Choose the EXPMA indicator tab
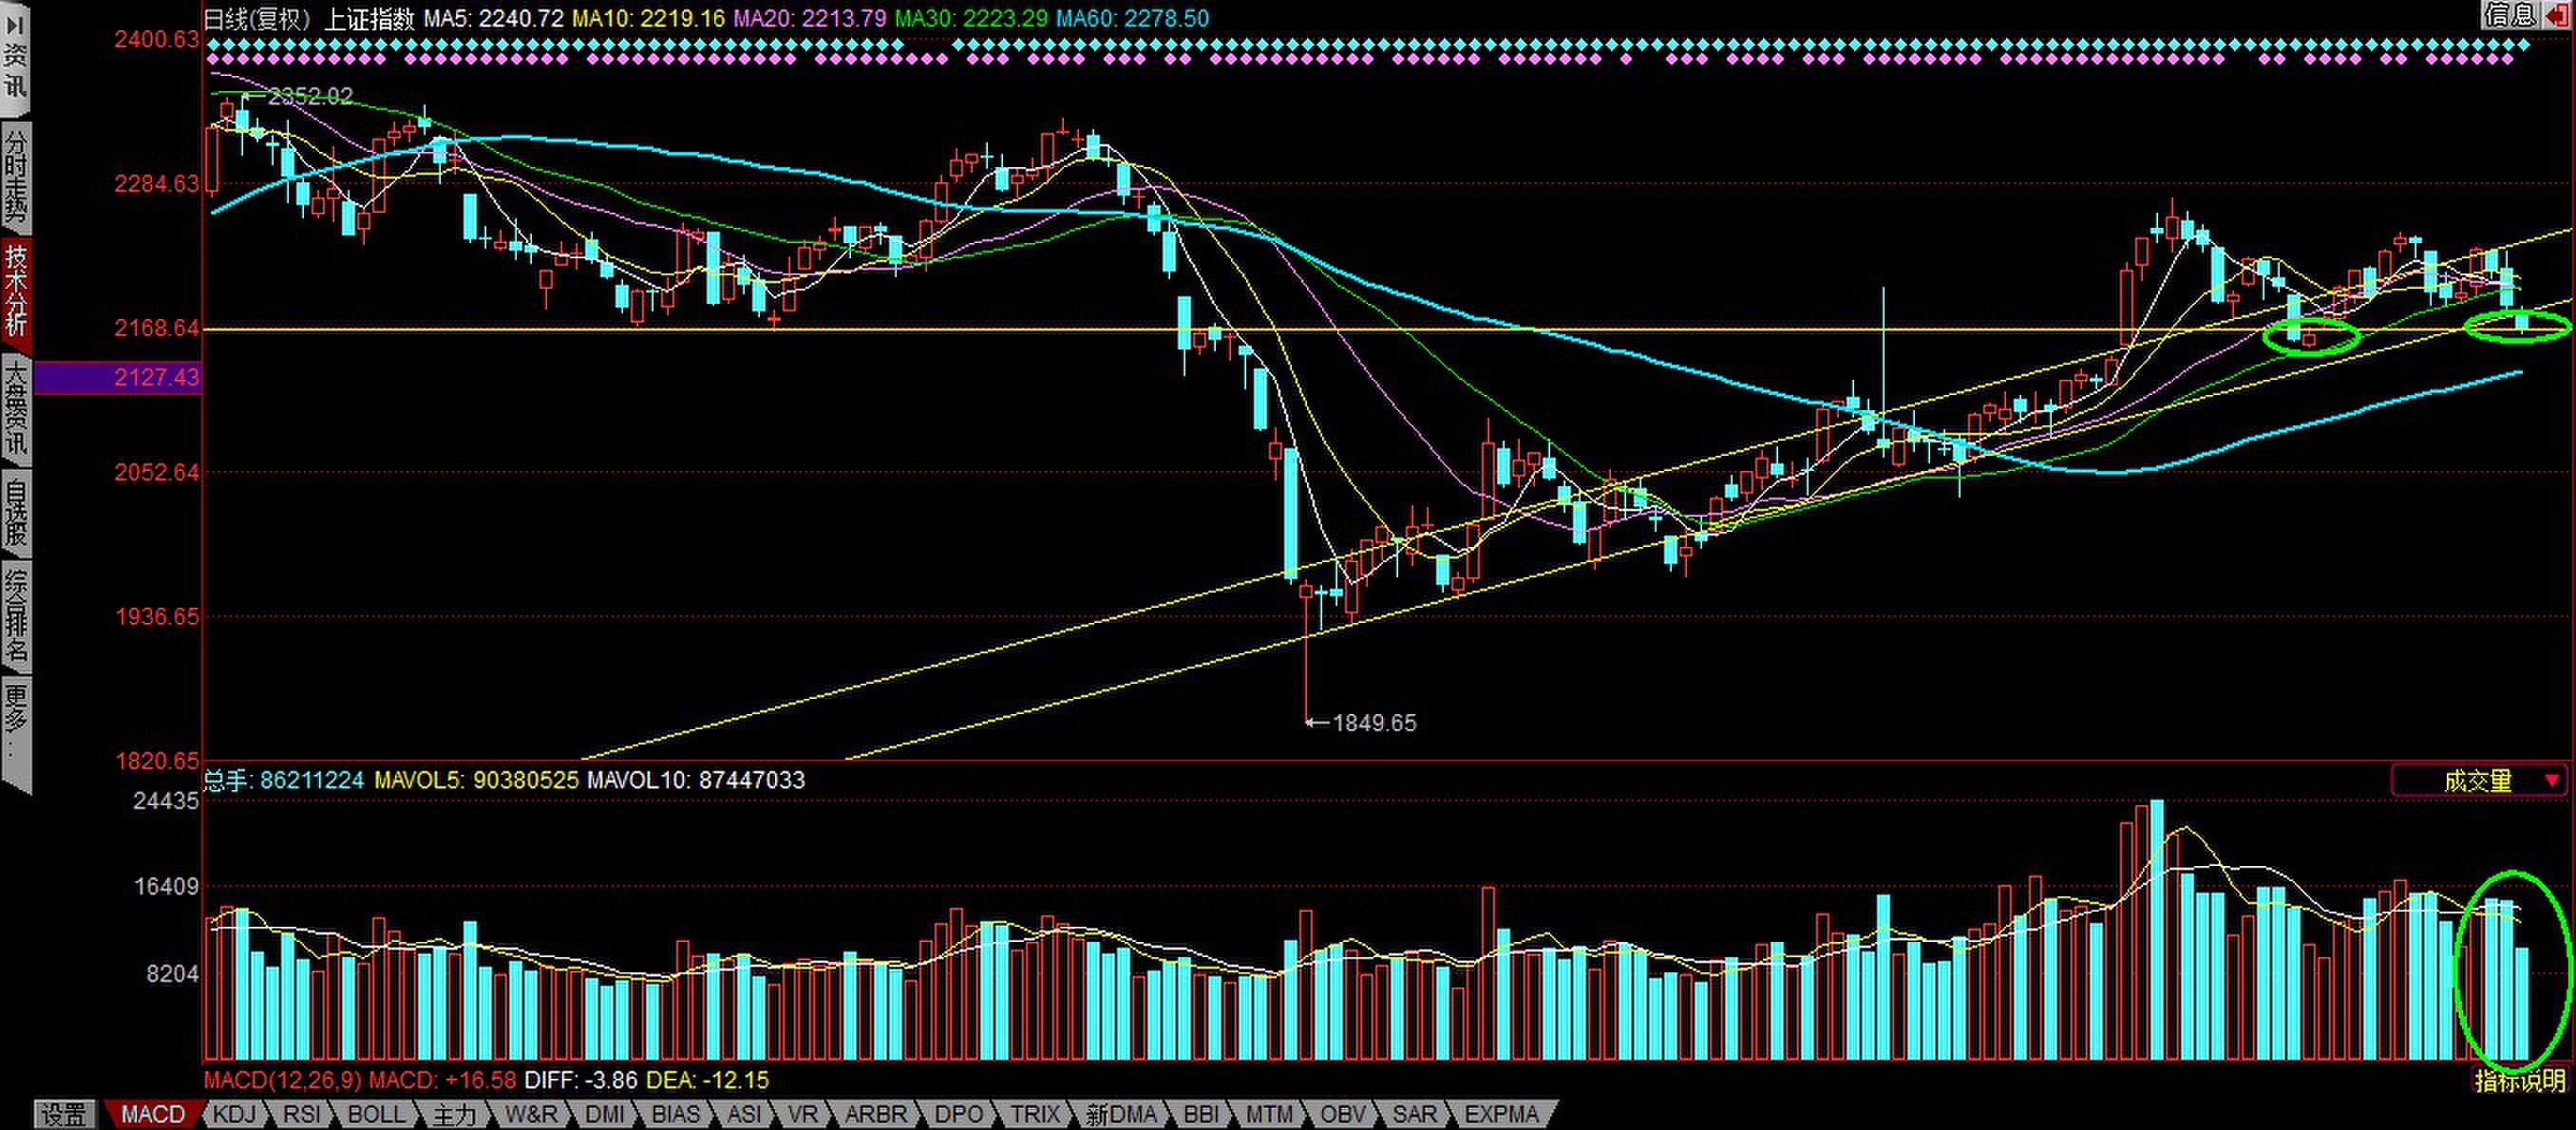This screenshot has width=2576, height=1130. [x=1501, y=1114]
